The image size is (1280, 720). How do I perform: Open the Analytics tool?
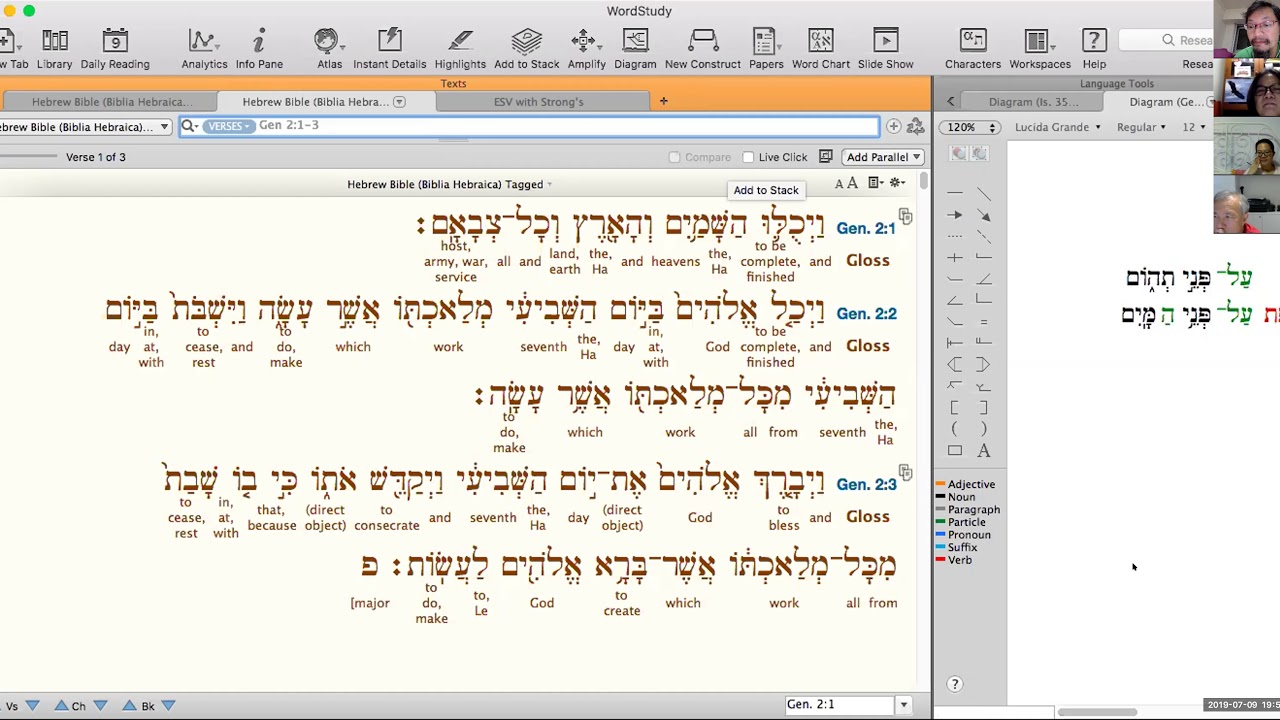pos(204,48)
